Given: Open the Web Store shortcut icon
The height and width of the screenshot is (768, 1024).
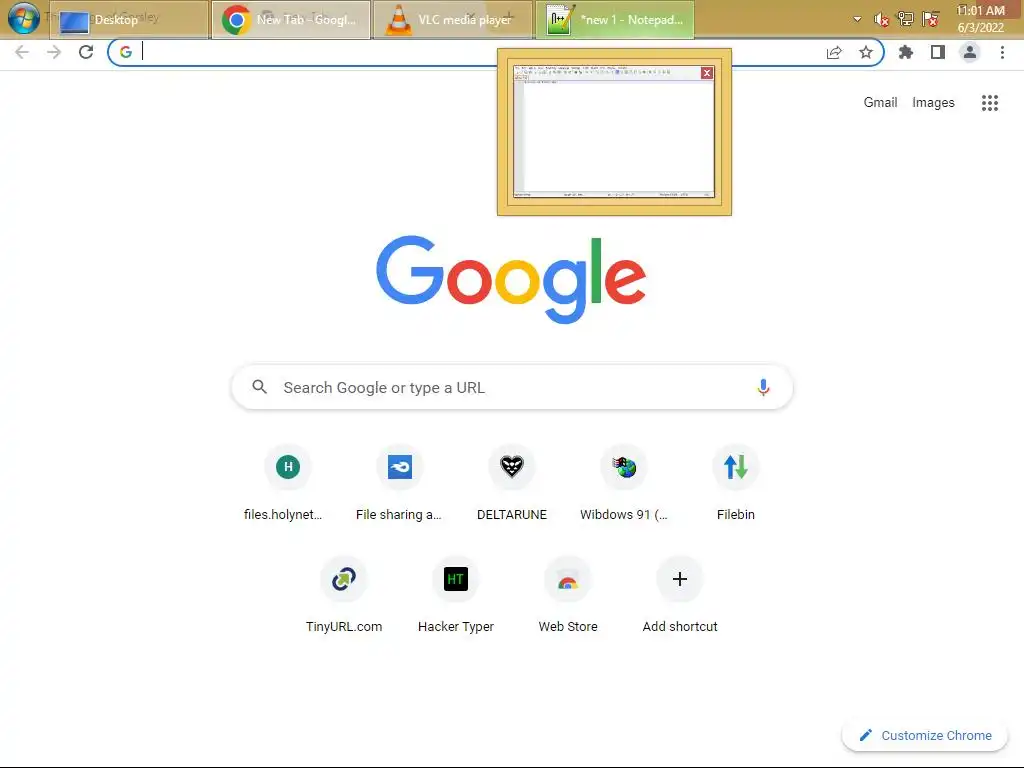Looking at the screenshot, I should [568, 579].
